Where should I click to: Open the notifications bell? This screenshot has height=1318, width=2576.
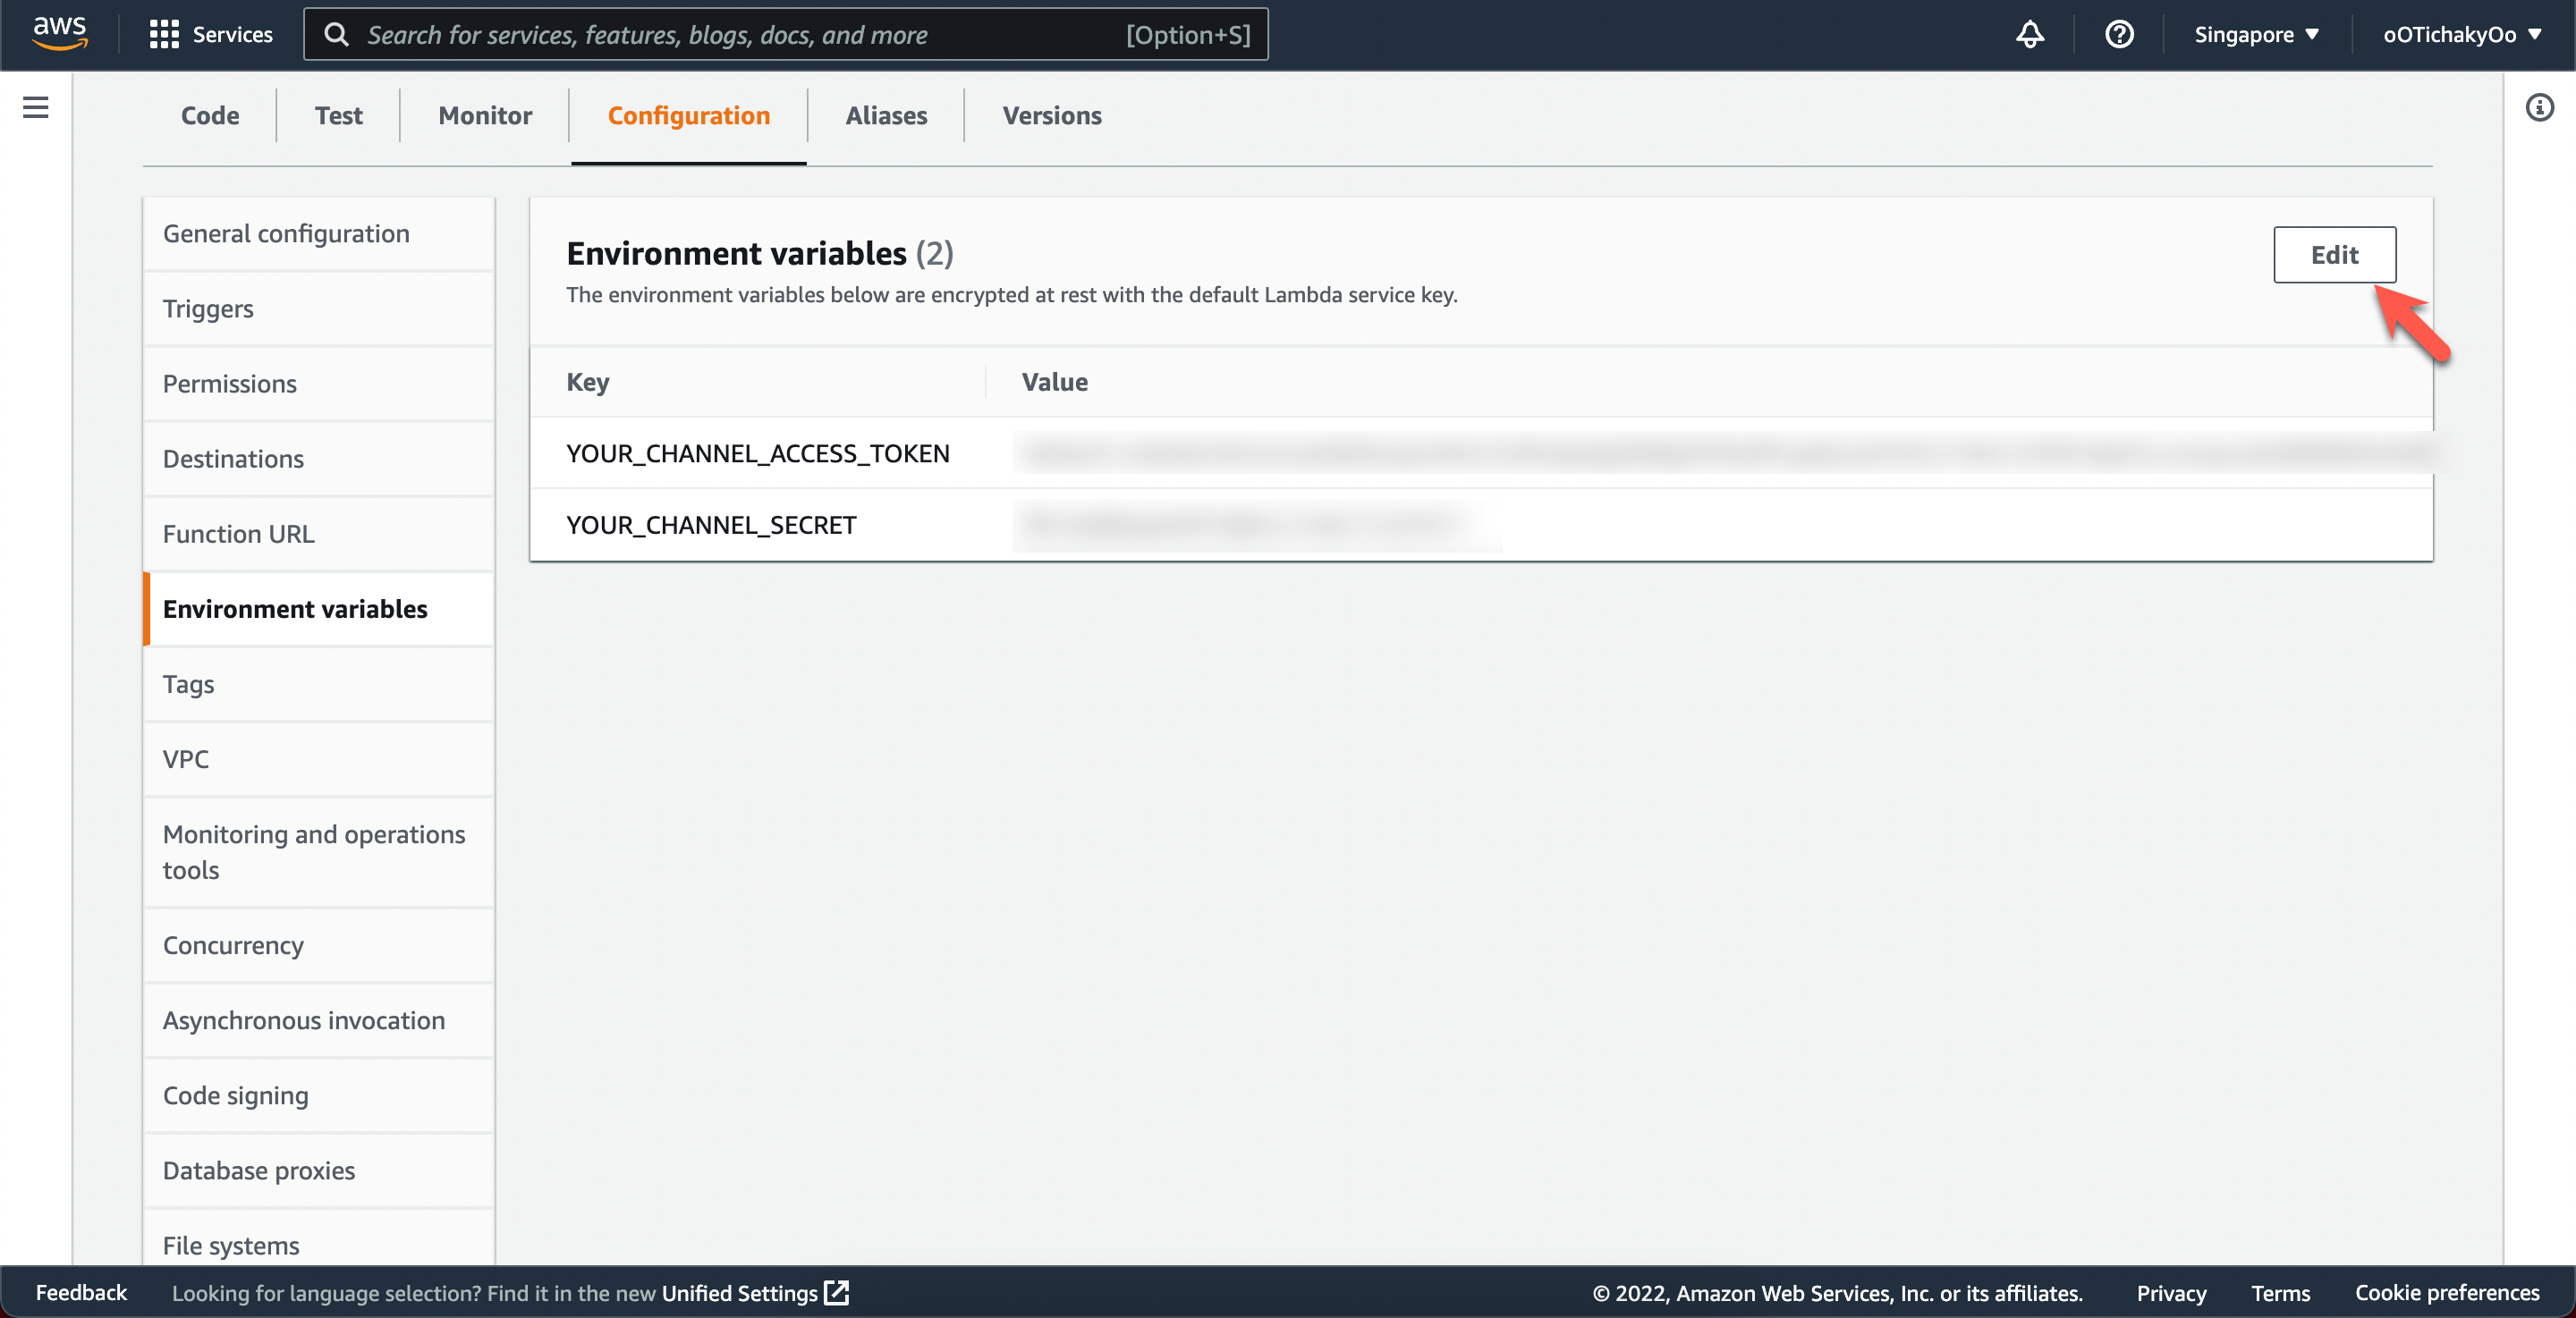(2029, 33)
